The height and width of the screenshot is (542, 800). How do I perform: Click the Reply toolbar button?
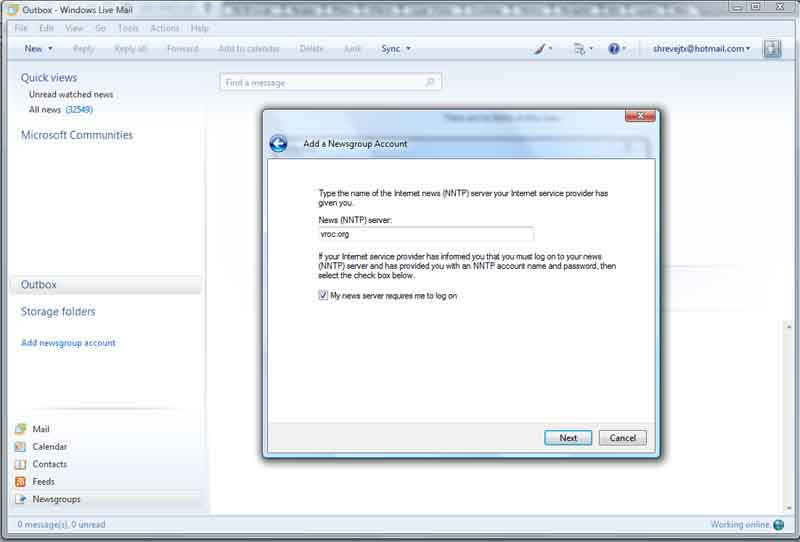83,49
